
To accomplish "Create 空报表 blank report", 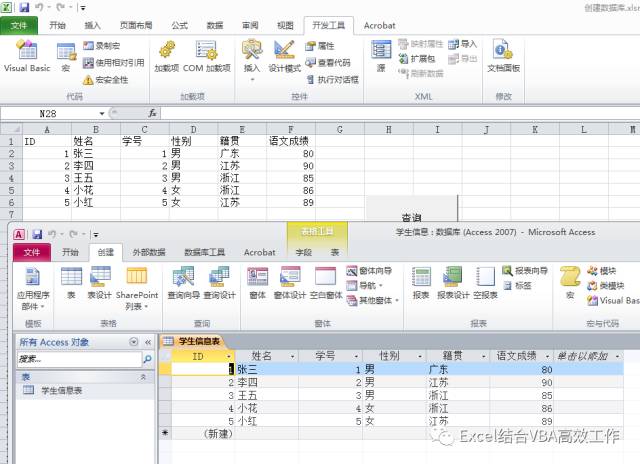I will coord(485,283).
